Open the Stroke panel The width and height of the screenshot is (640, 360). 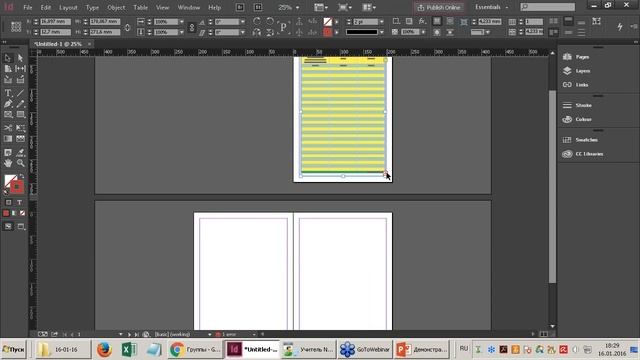577,105
